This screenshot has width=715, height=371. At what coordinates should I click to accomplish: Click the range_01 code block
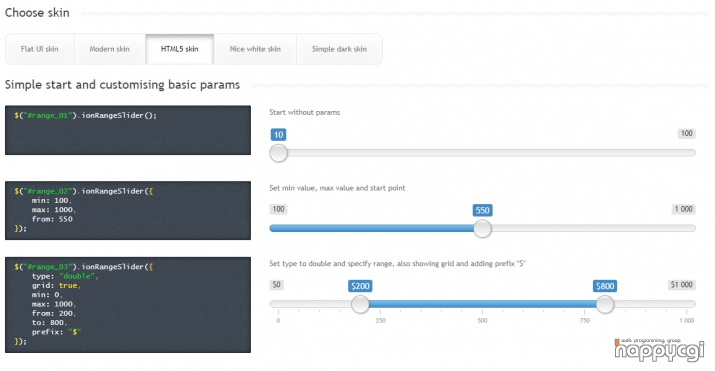coord(128,130)
